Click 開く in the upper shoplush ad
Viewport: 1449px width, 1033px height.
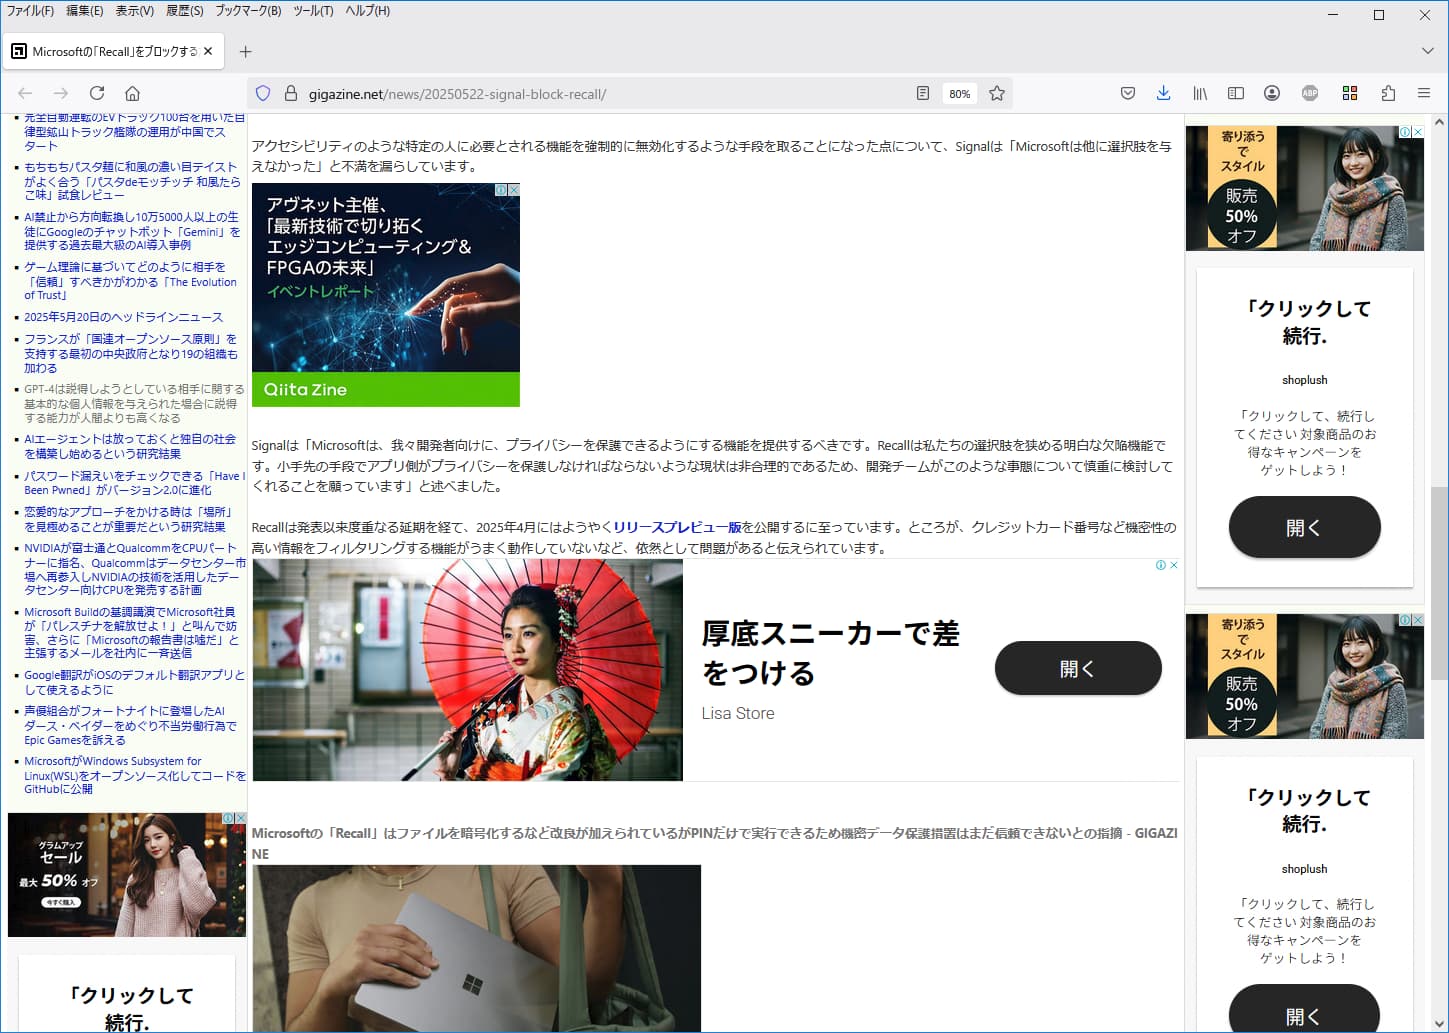point(1304,527)
